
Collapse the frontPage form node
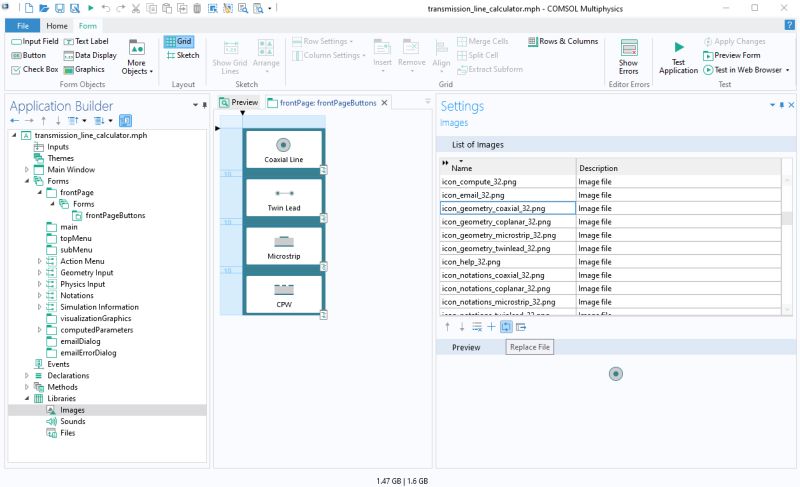(39, 192)
